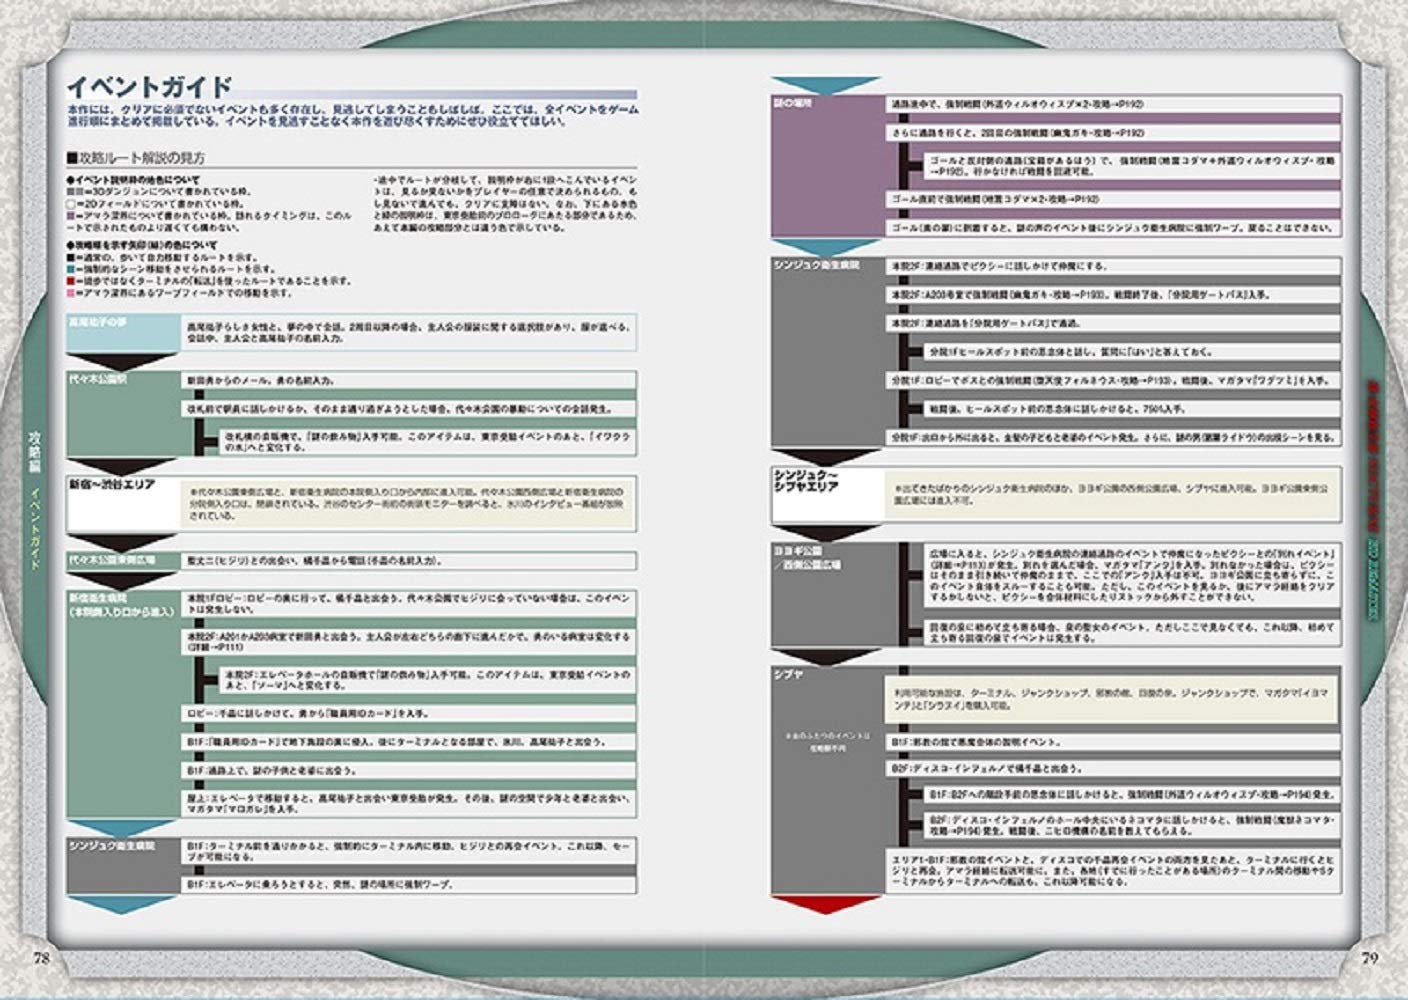Click the white 2D field legend box
Screen dimensions: 1408x1000
pos(71,203)
